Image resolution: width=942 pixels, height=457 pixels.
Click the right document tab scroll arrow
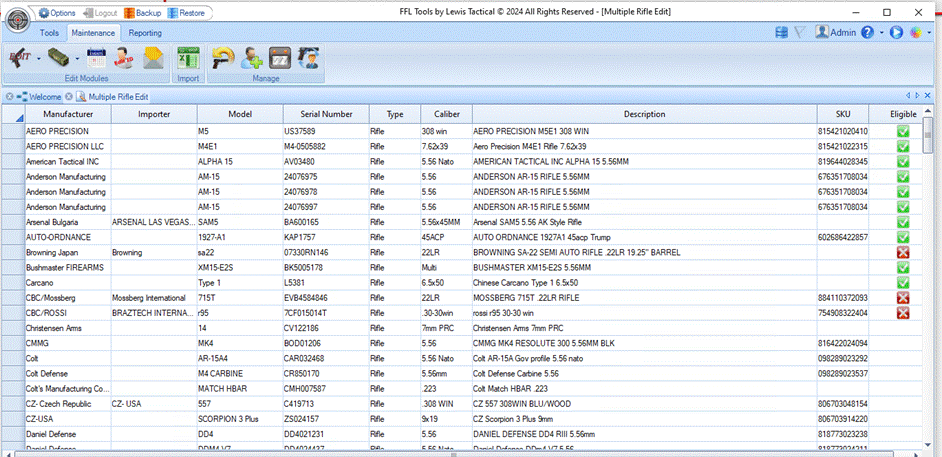point(917,95)
